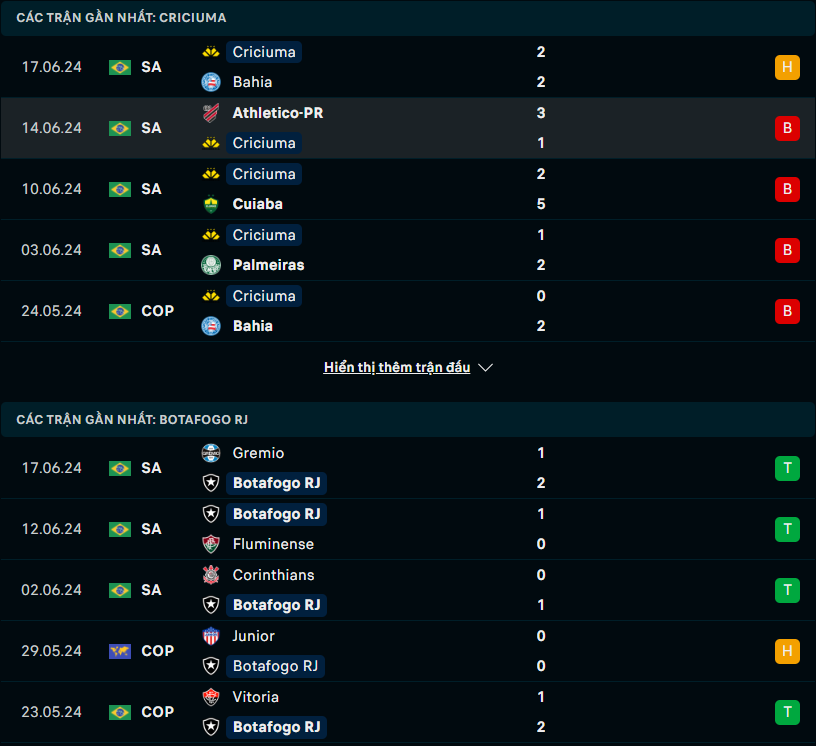This screenshot has width=816, height=746.
Task: Click the T win badge for Gremio match
Action: [x=787, y=468]
